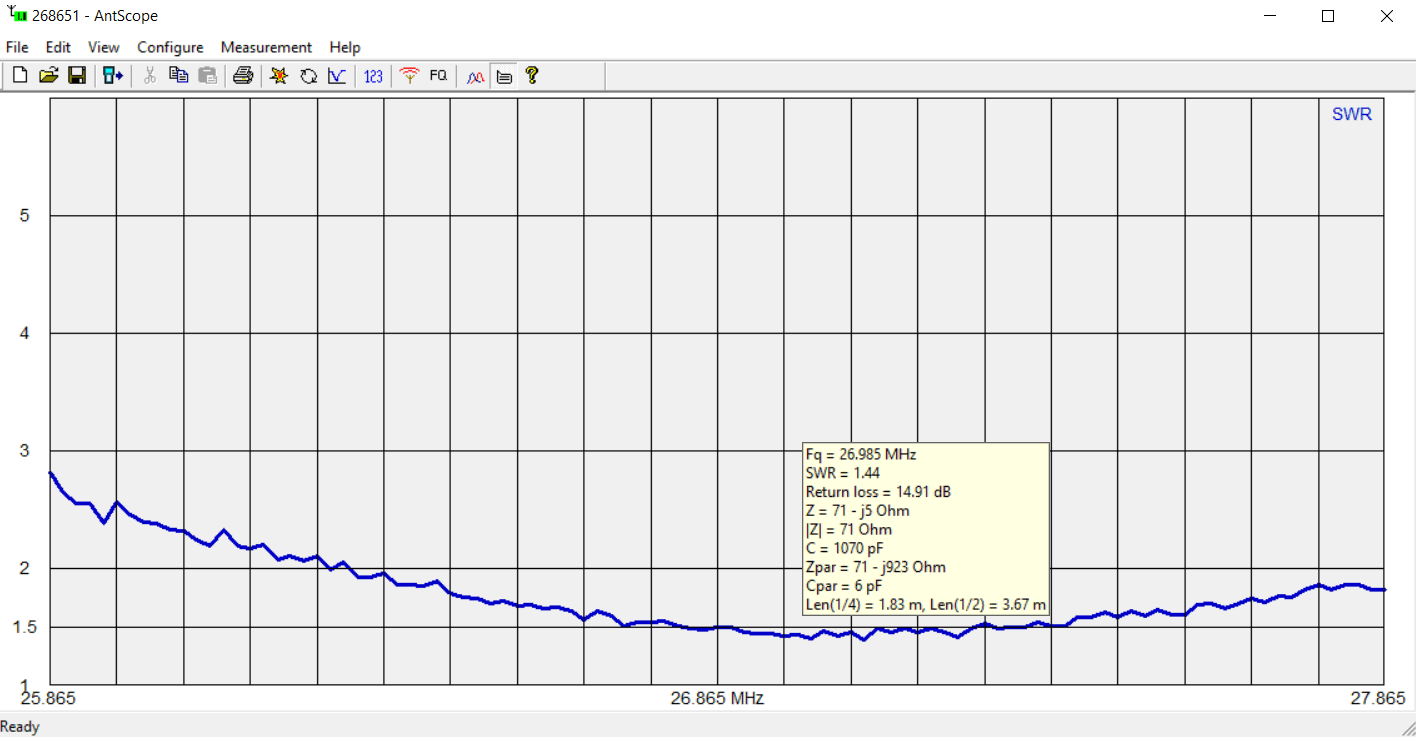This screenshot has width=1416, height=737.
Task: Open the Measurement menu
Action: click(266, 47)
